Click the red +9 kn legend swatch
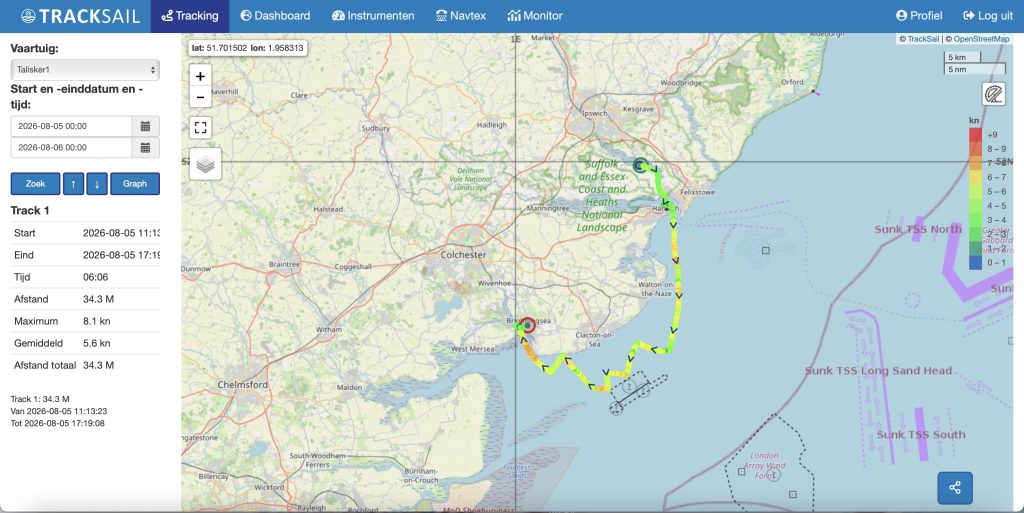This screenshot has width=1024, height=513. click(x=975, y=135)
